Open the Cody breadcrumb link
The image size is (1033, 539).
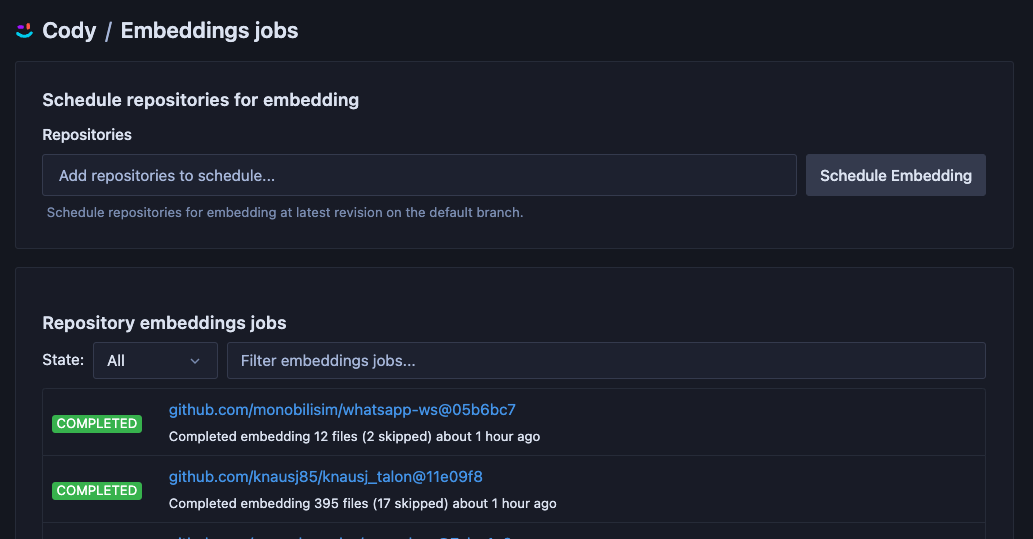click(x=69, y=30)
